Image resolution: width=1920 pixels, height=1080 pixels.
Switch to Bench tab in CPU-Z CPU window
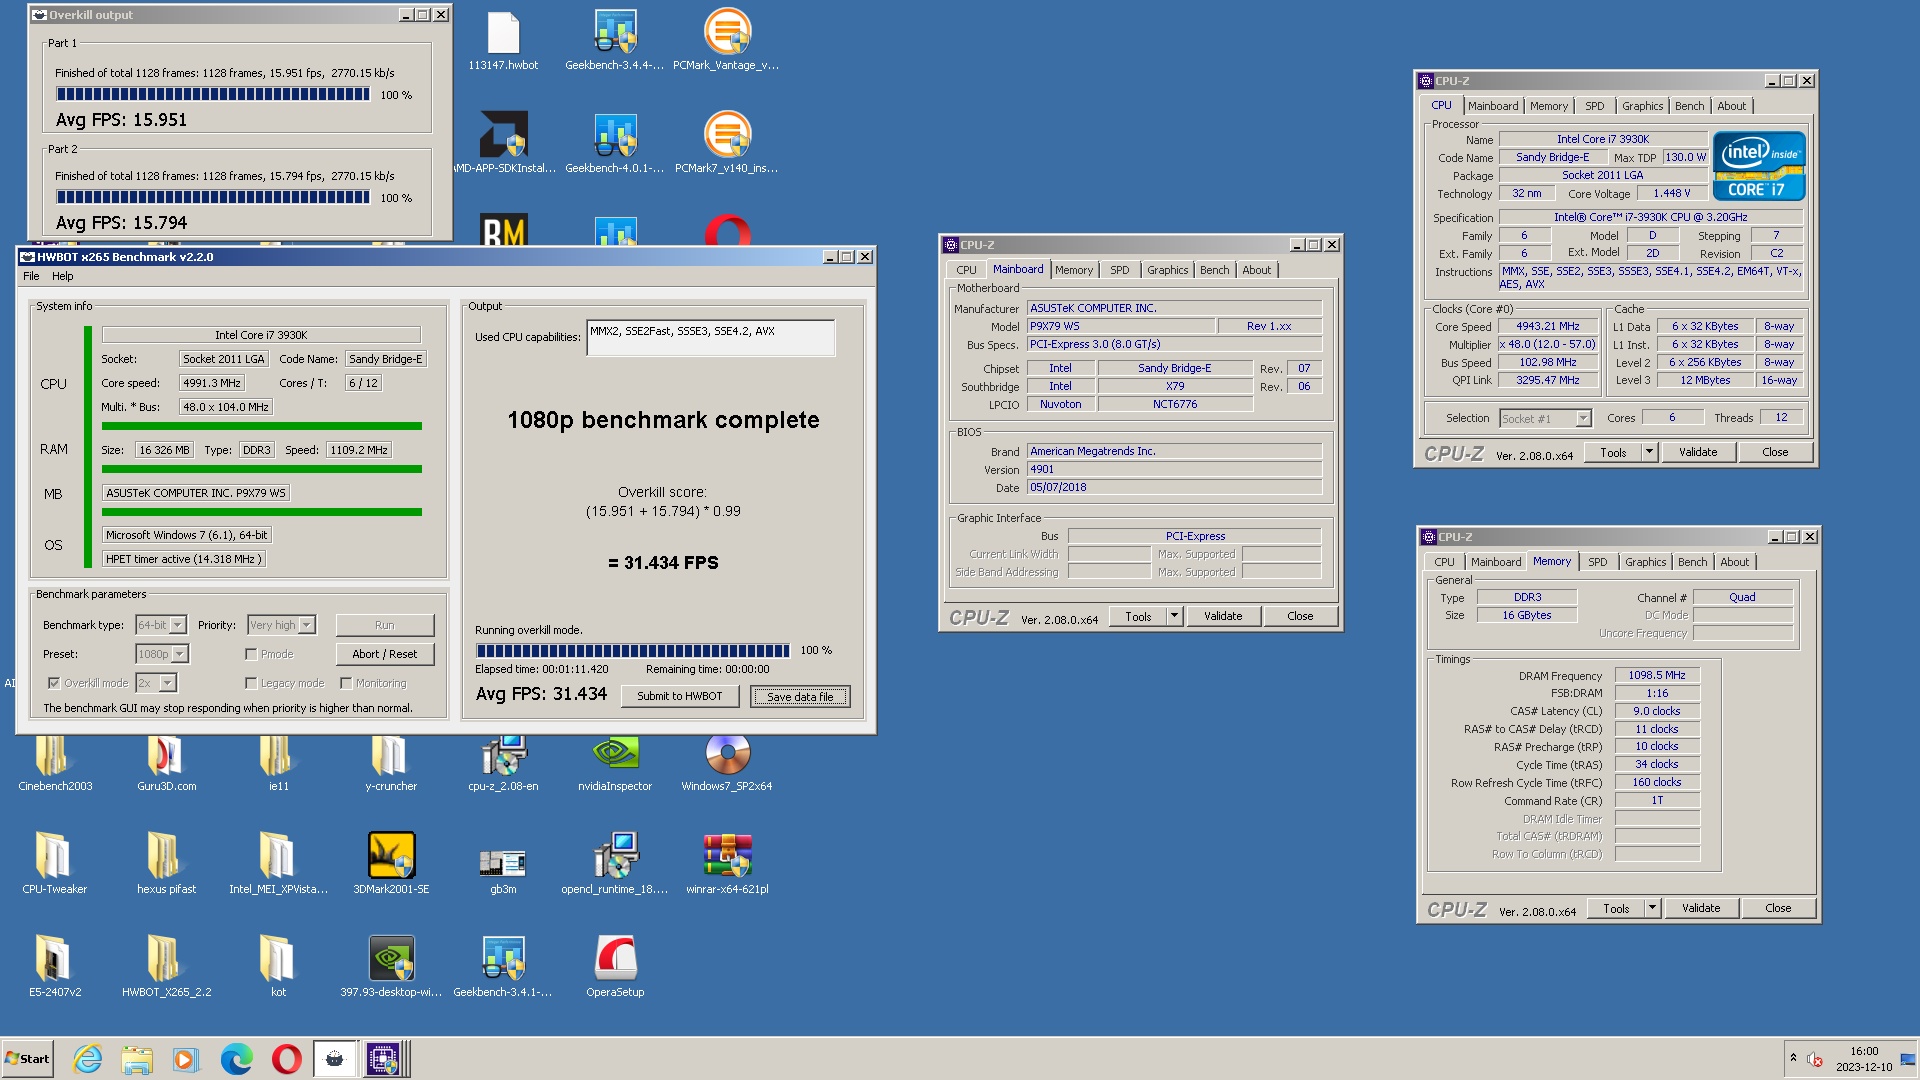pyautogui.click(x=1689, y=106)
